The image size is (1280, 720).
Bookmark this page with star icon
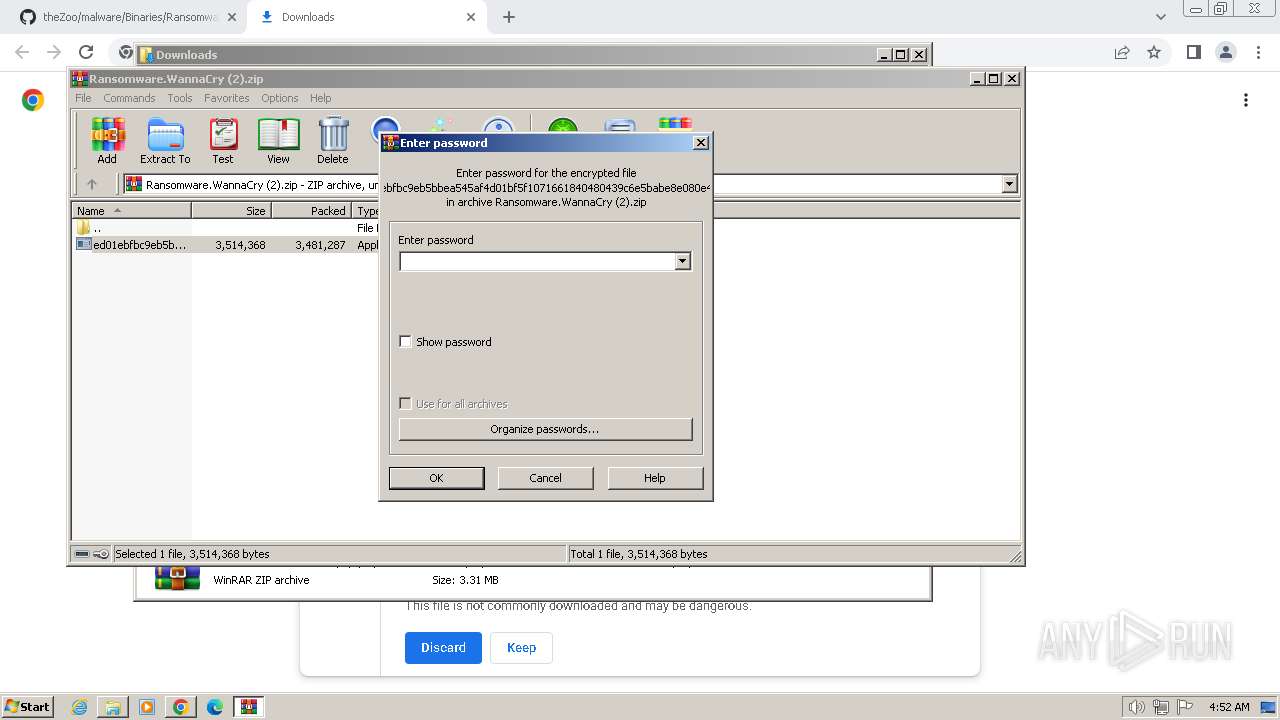[x=1154, y=52]
